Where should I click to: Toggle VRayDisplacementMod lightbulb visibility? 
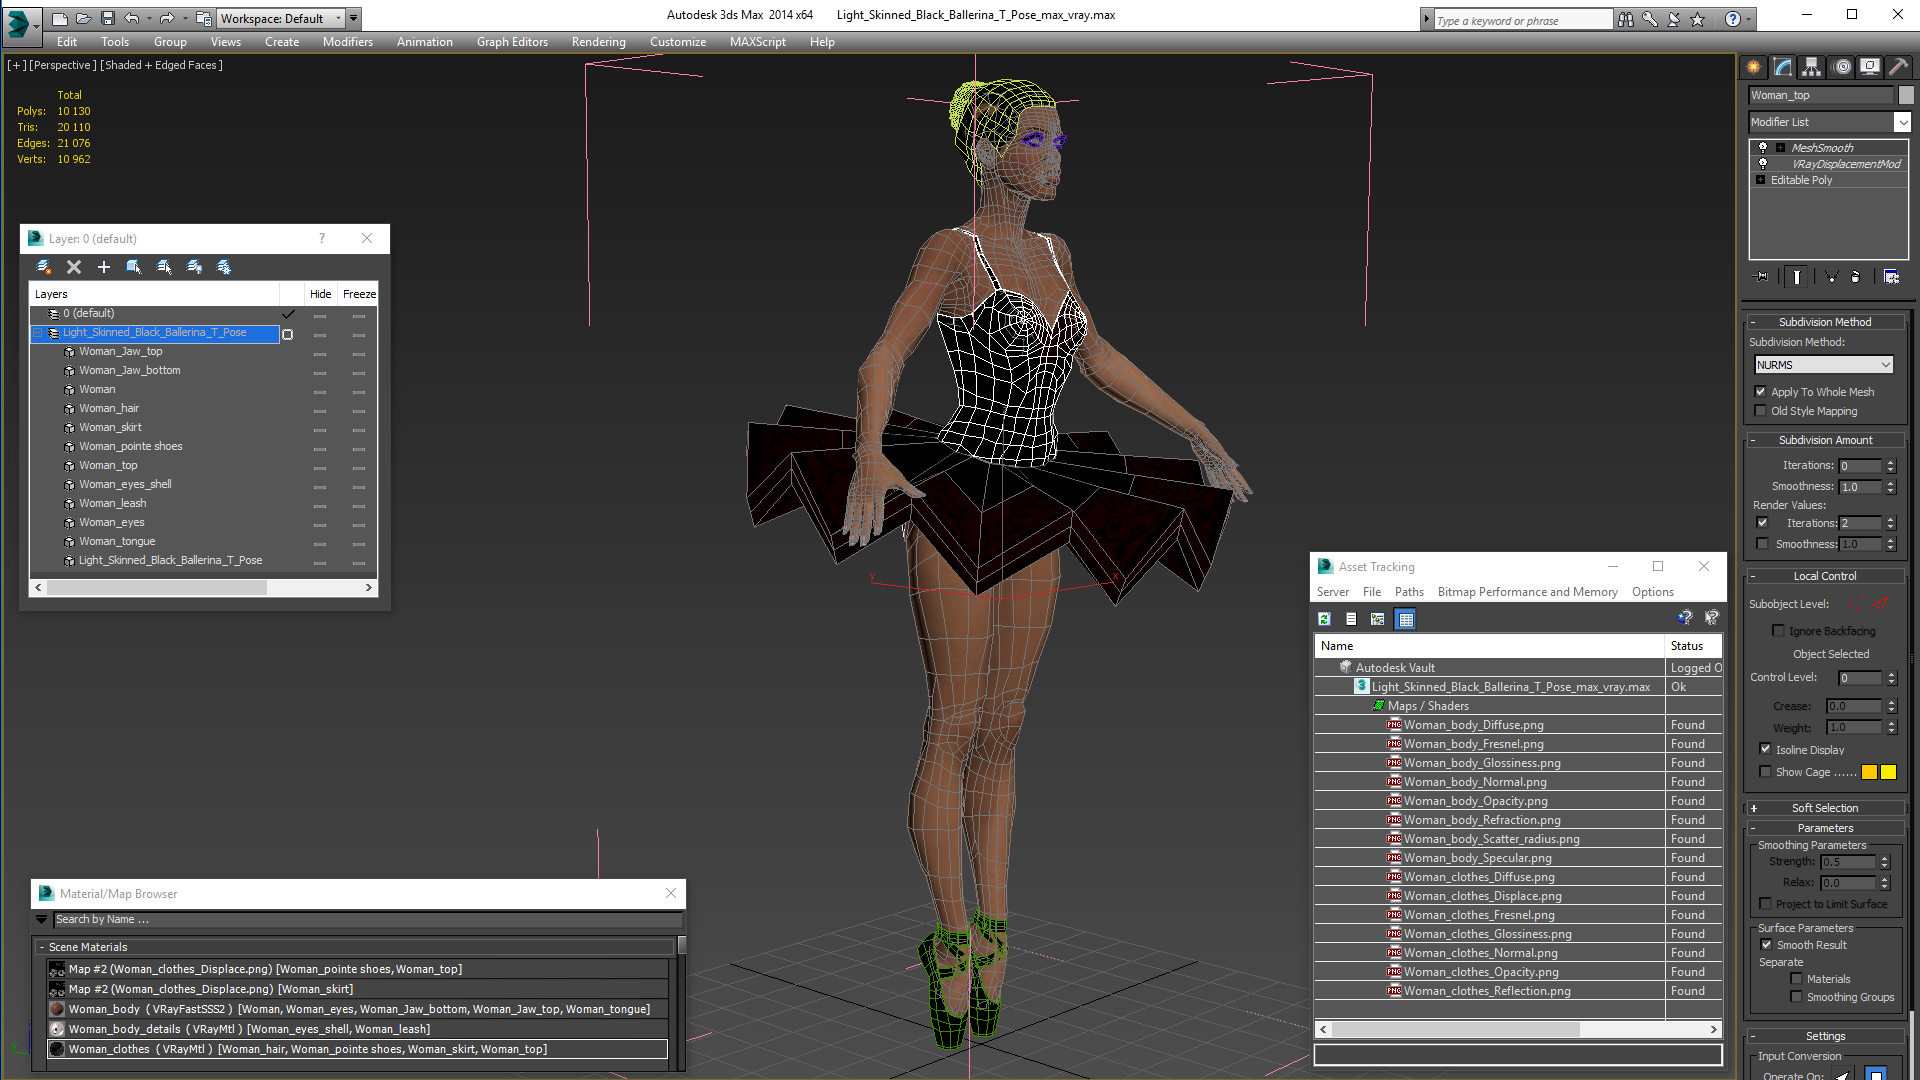click(x=1763, y=163)
